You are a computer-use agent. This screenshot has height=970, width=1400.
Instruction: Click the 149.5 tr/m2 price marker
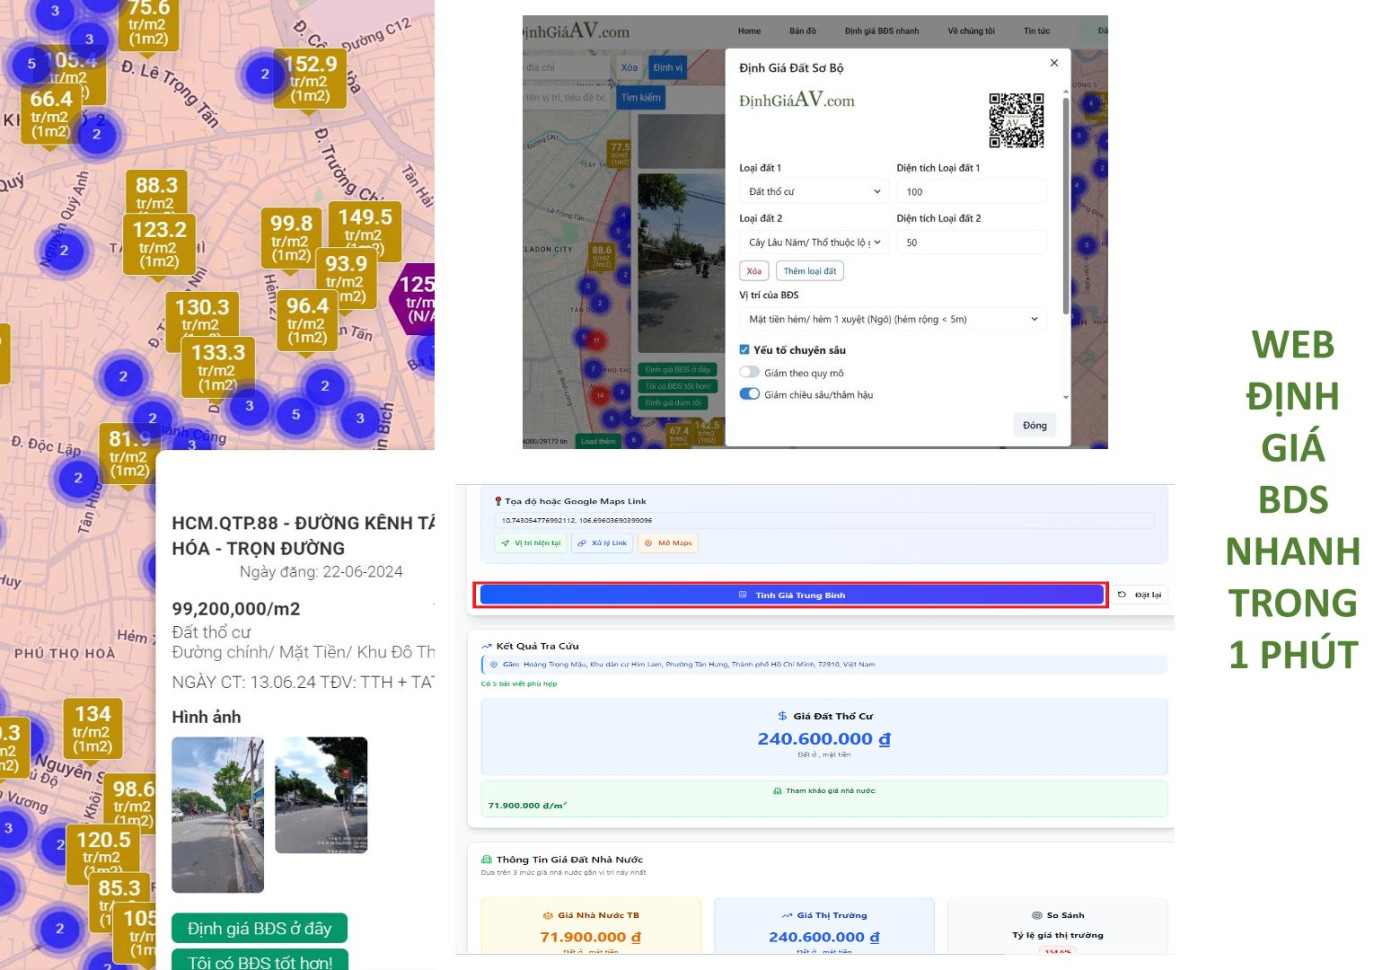(365, 228)
